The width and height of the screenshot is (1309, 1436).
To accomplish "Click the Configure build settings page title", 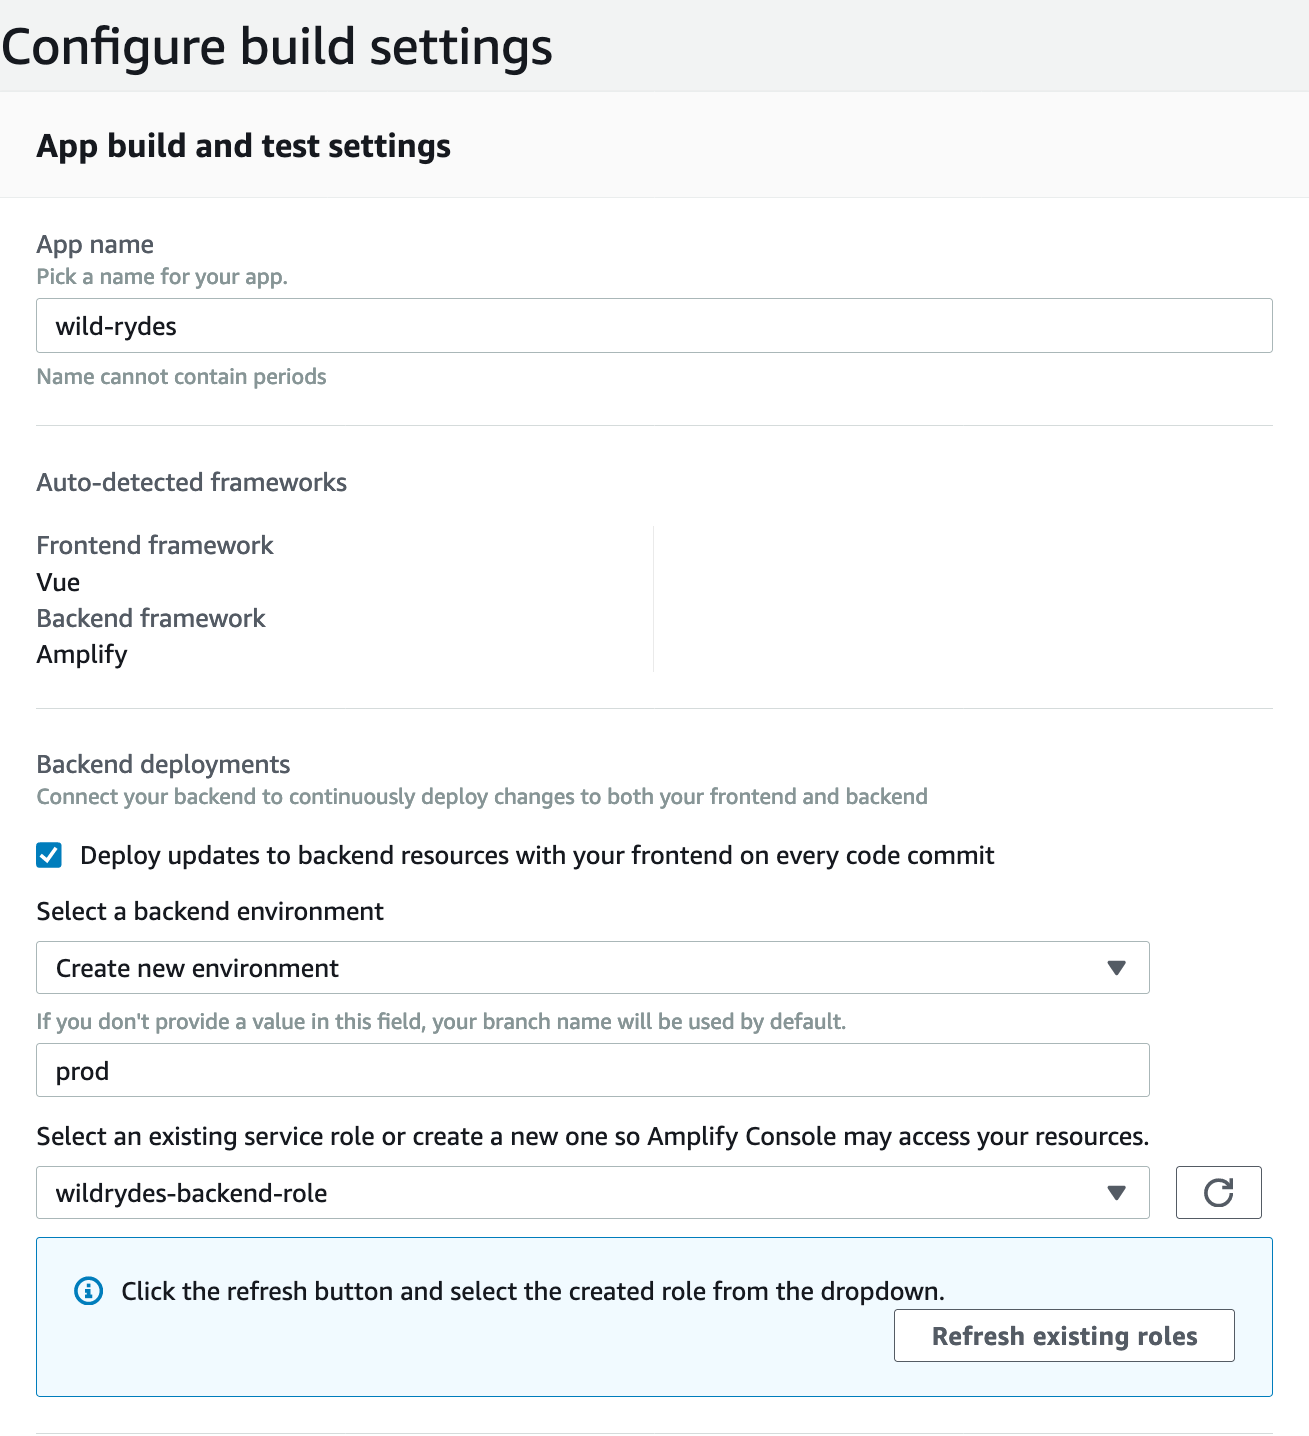I will pyautogui.click(x=277, y=47).
